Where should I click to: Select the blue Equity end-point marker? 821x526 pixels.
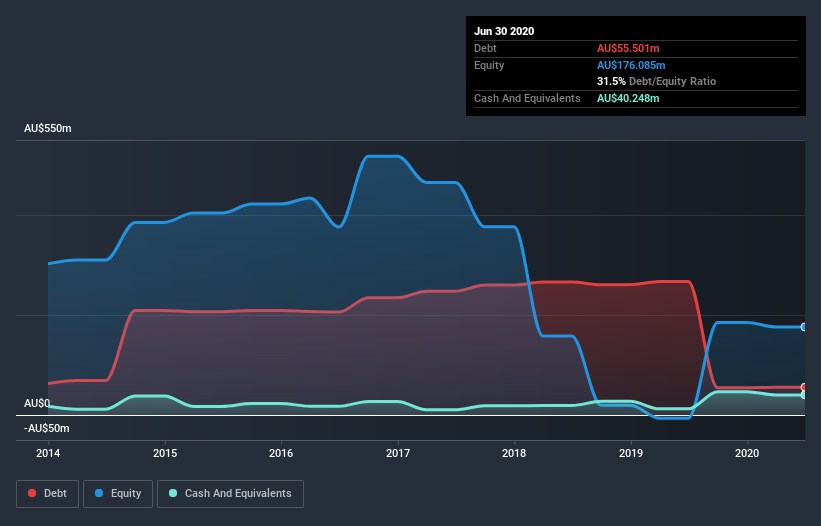(x=804, y=327)
